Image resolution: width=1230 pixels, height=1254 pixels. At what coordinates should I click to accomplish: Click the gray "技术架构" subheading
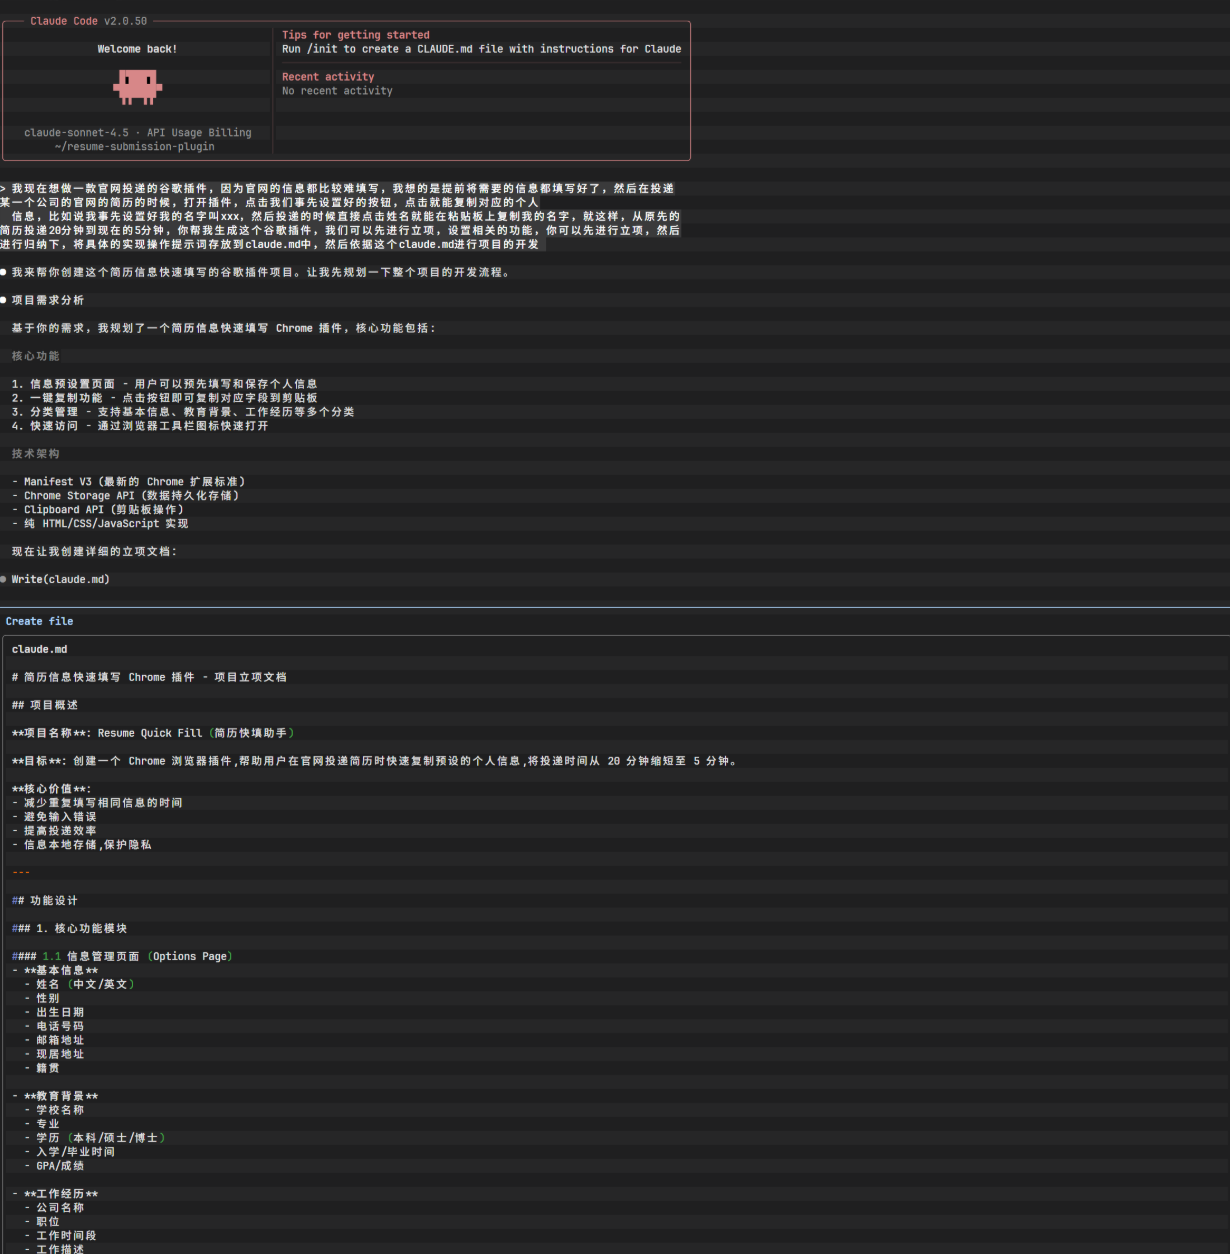point(36,454)
